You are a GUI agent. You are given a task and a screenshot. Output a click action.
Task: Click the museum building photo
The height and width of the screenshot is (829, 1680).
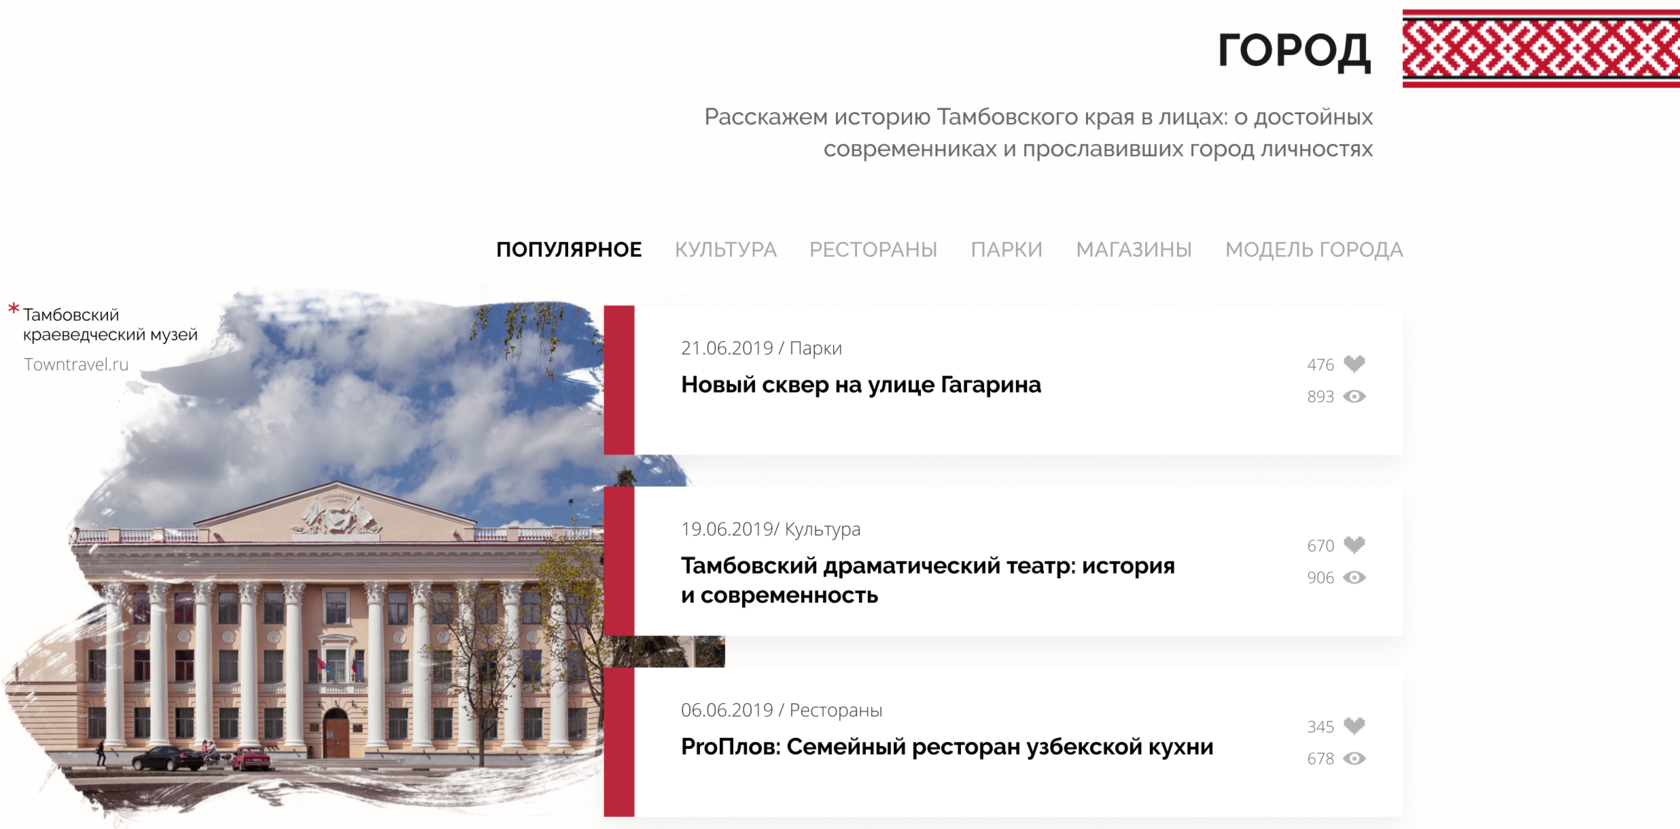point(330,620)
